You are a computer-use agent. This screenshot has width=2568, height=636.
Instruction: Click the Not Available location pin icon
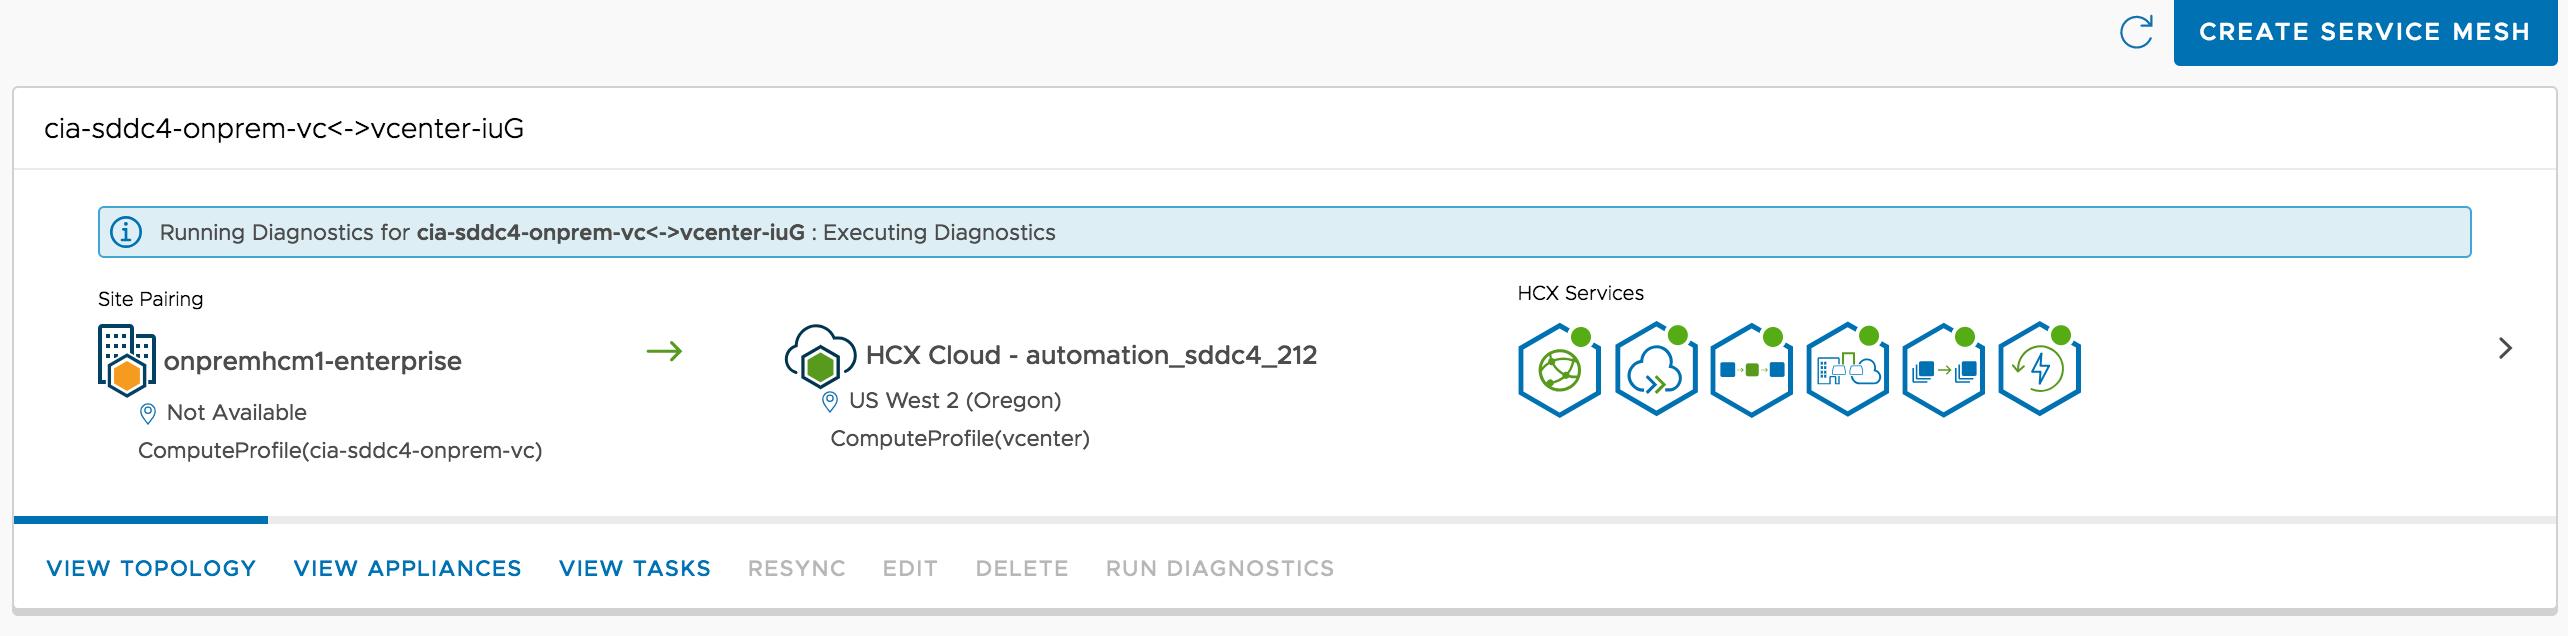click(148, 413)
